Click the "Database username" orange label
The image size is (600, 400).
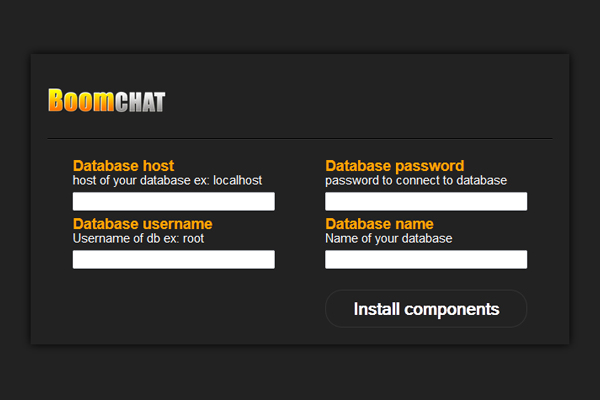[142, 224]
